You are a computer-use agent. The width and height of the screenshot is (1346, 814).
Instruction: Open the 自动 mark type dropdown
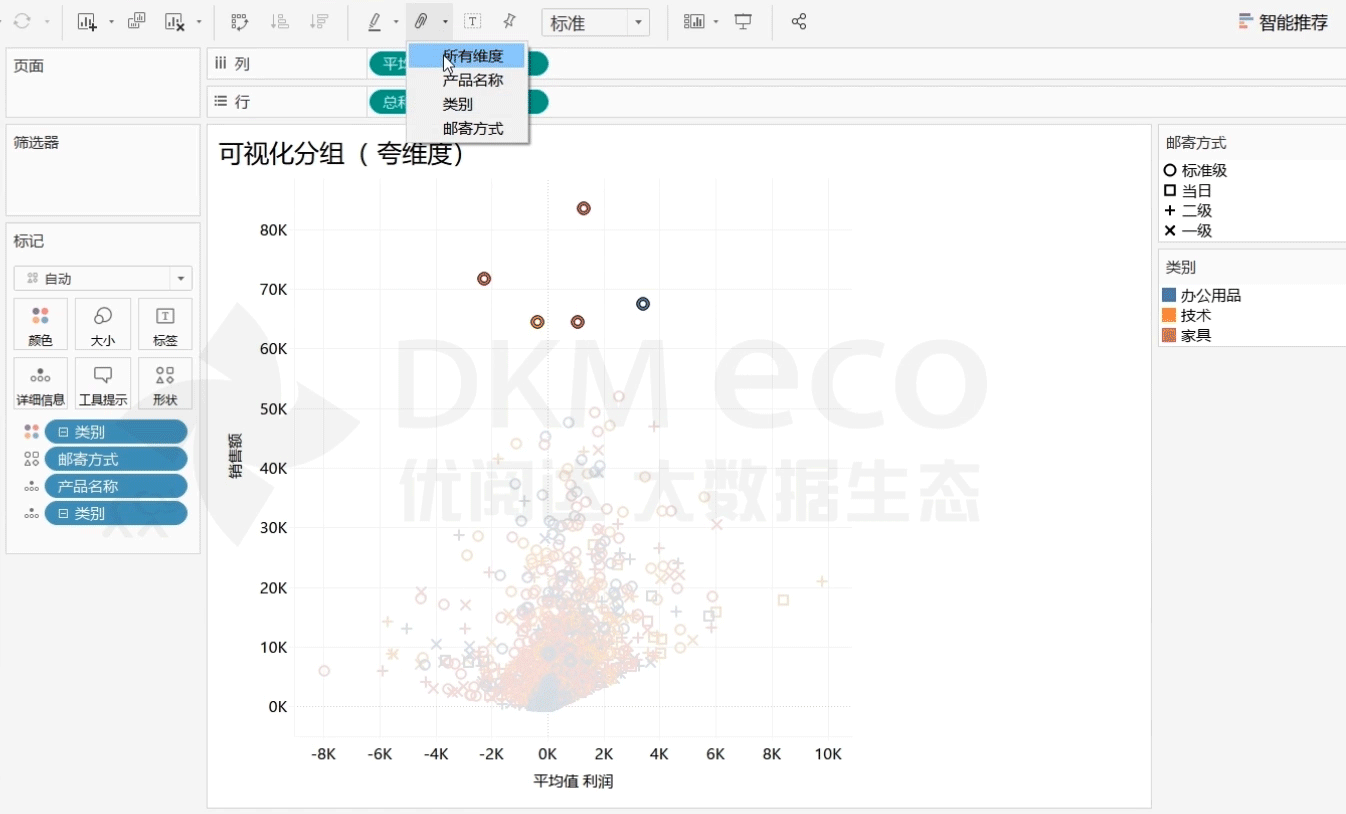coord(103,279)
